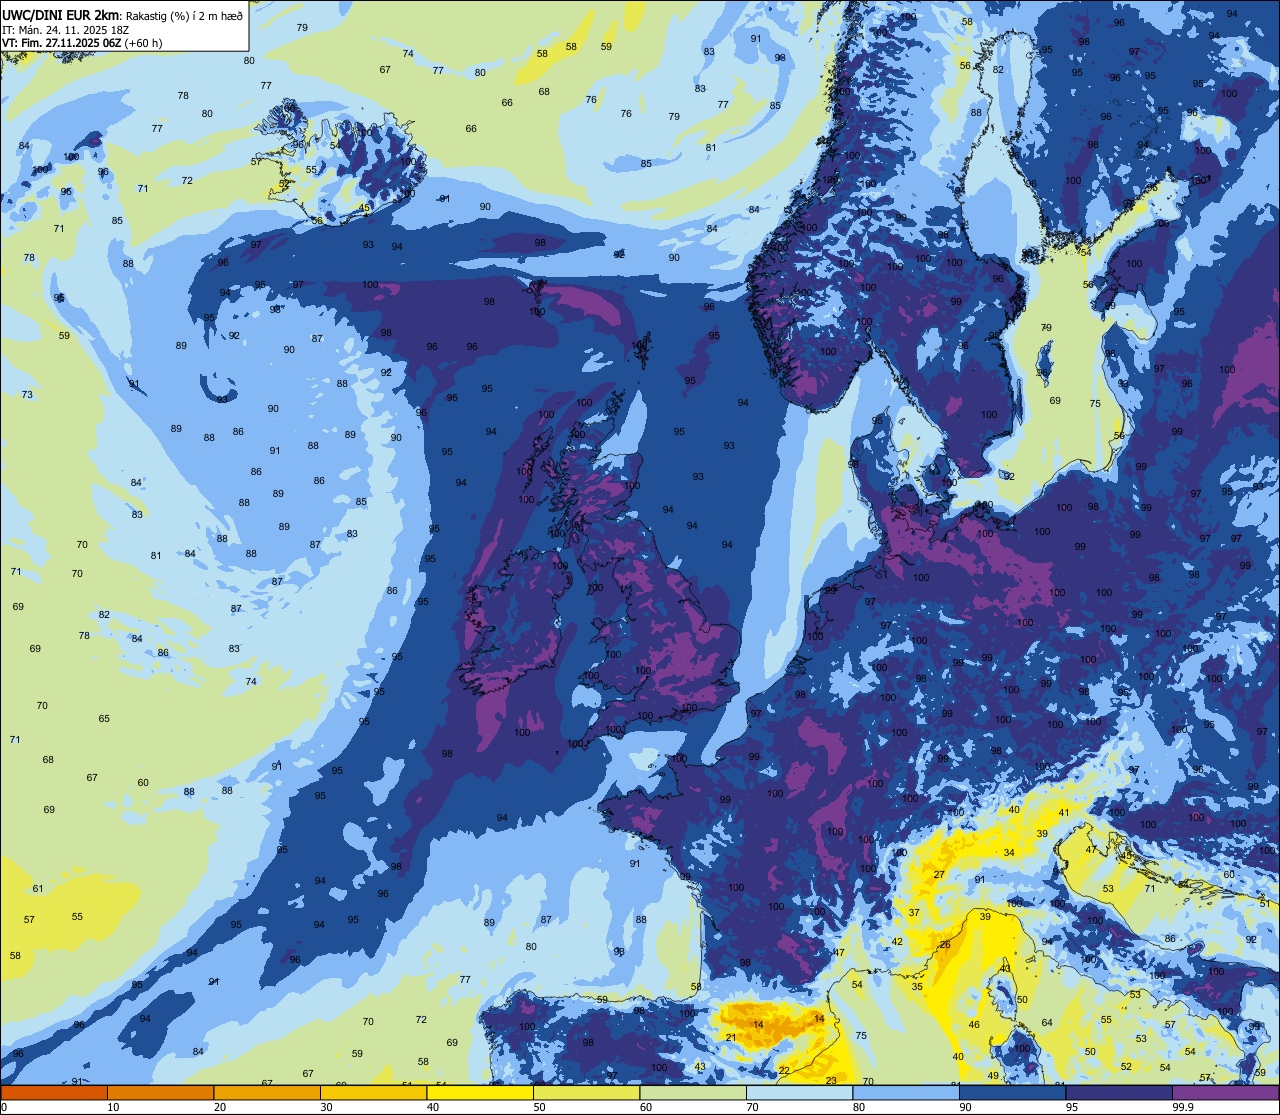Click the humidity value '26' in the orange patch
Screen dimensions: 1280x1115
point(944,945)
